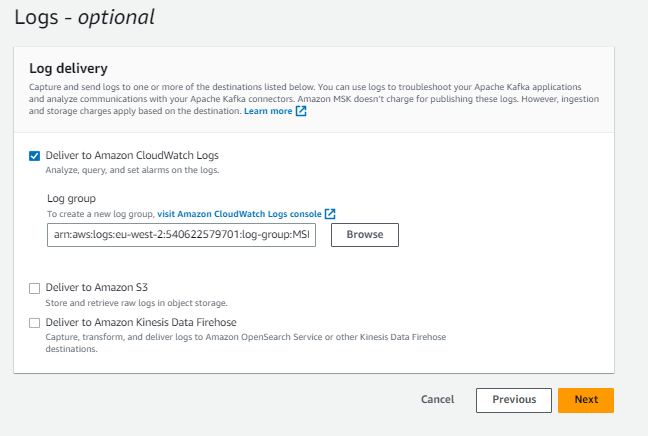
Task: Cancel the logs configuration
Action: (x=438, y=400)
